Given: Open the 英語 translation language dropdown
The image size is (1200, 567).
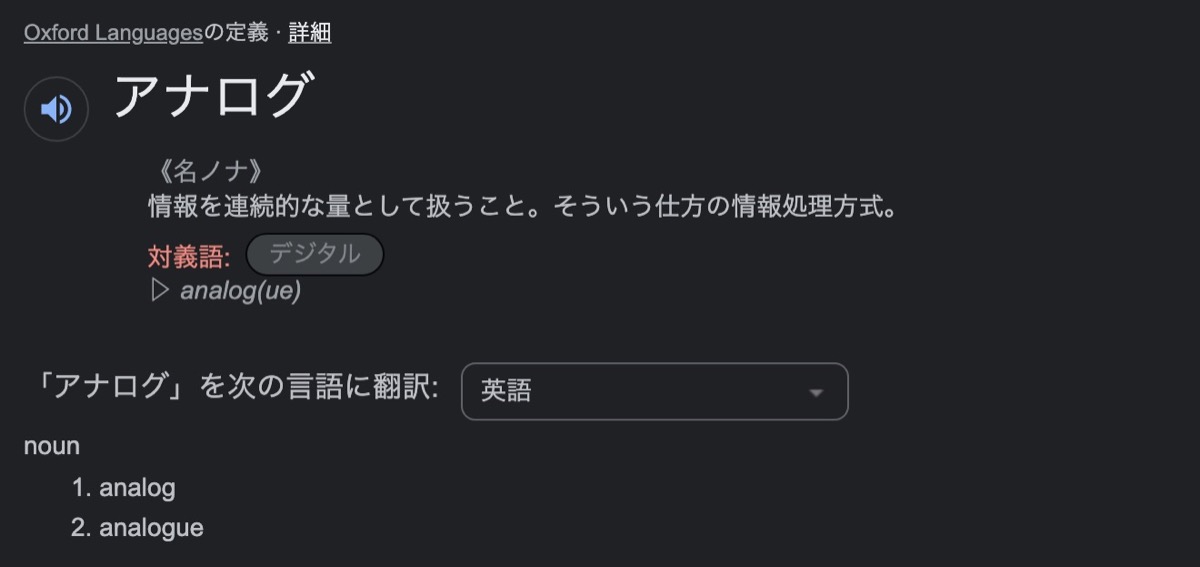Looking at the screenshot, I should [x=653, y=391].
